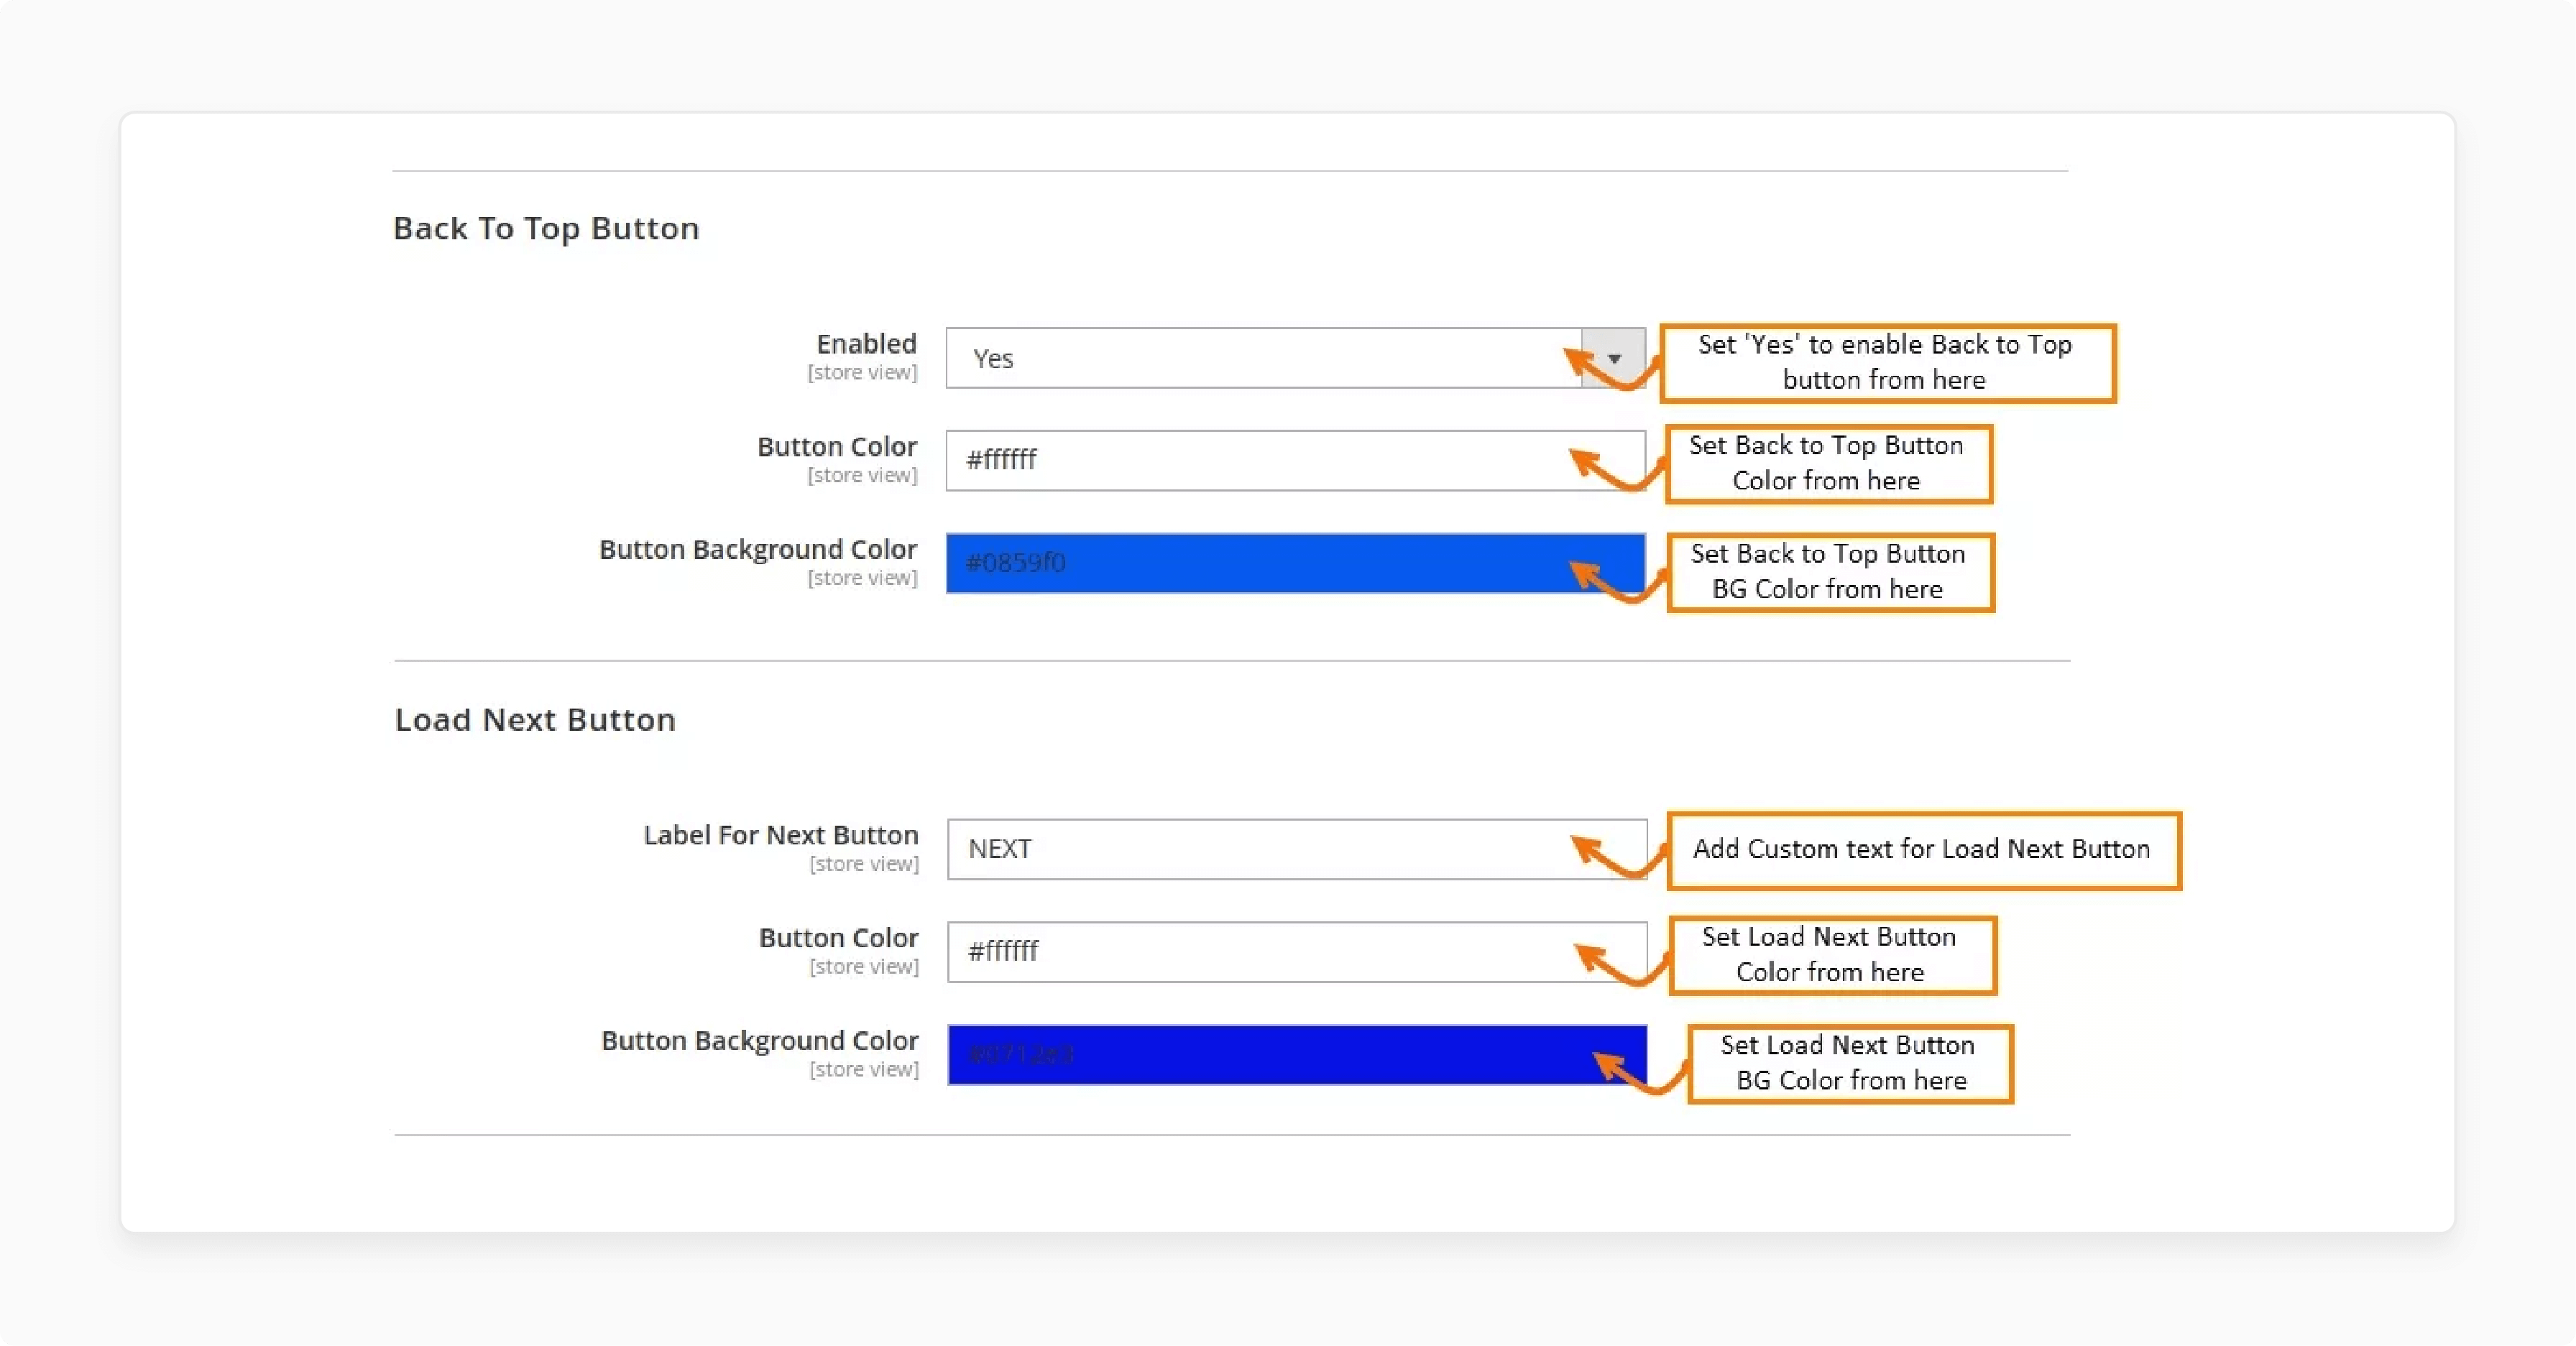Click Button Color label in Load Next section

(x=839, y=938)
